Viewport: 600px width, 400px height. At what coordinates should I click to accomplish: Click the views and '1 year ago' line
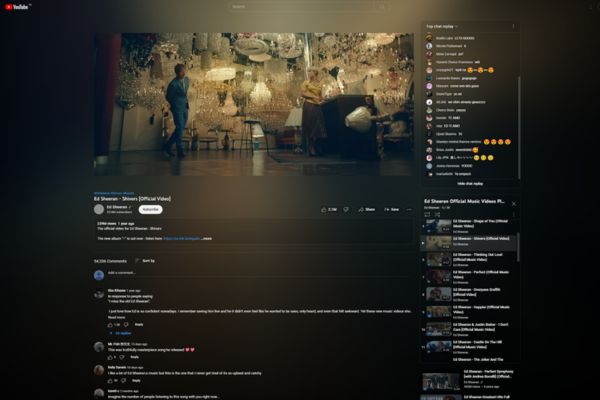click(116, 224)
